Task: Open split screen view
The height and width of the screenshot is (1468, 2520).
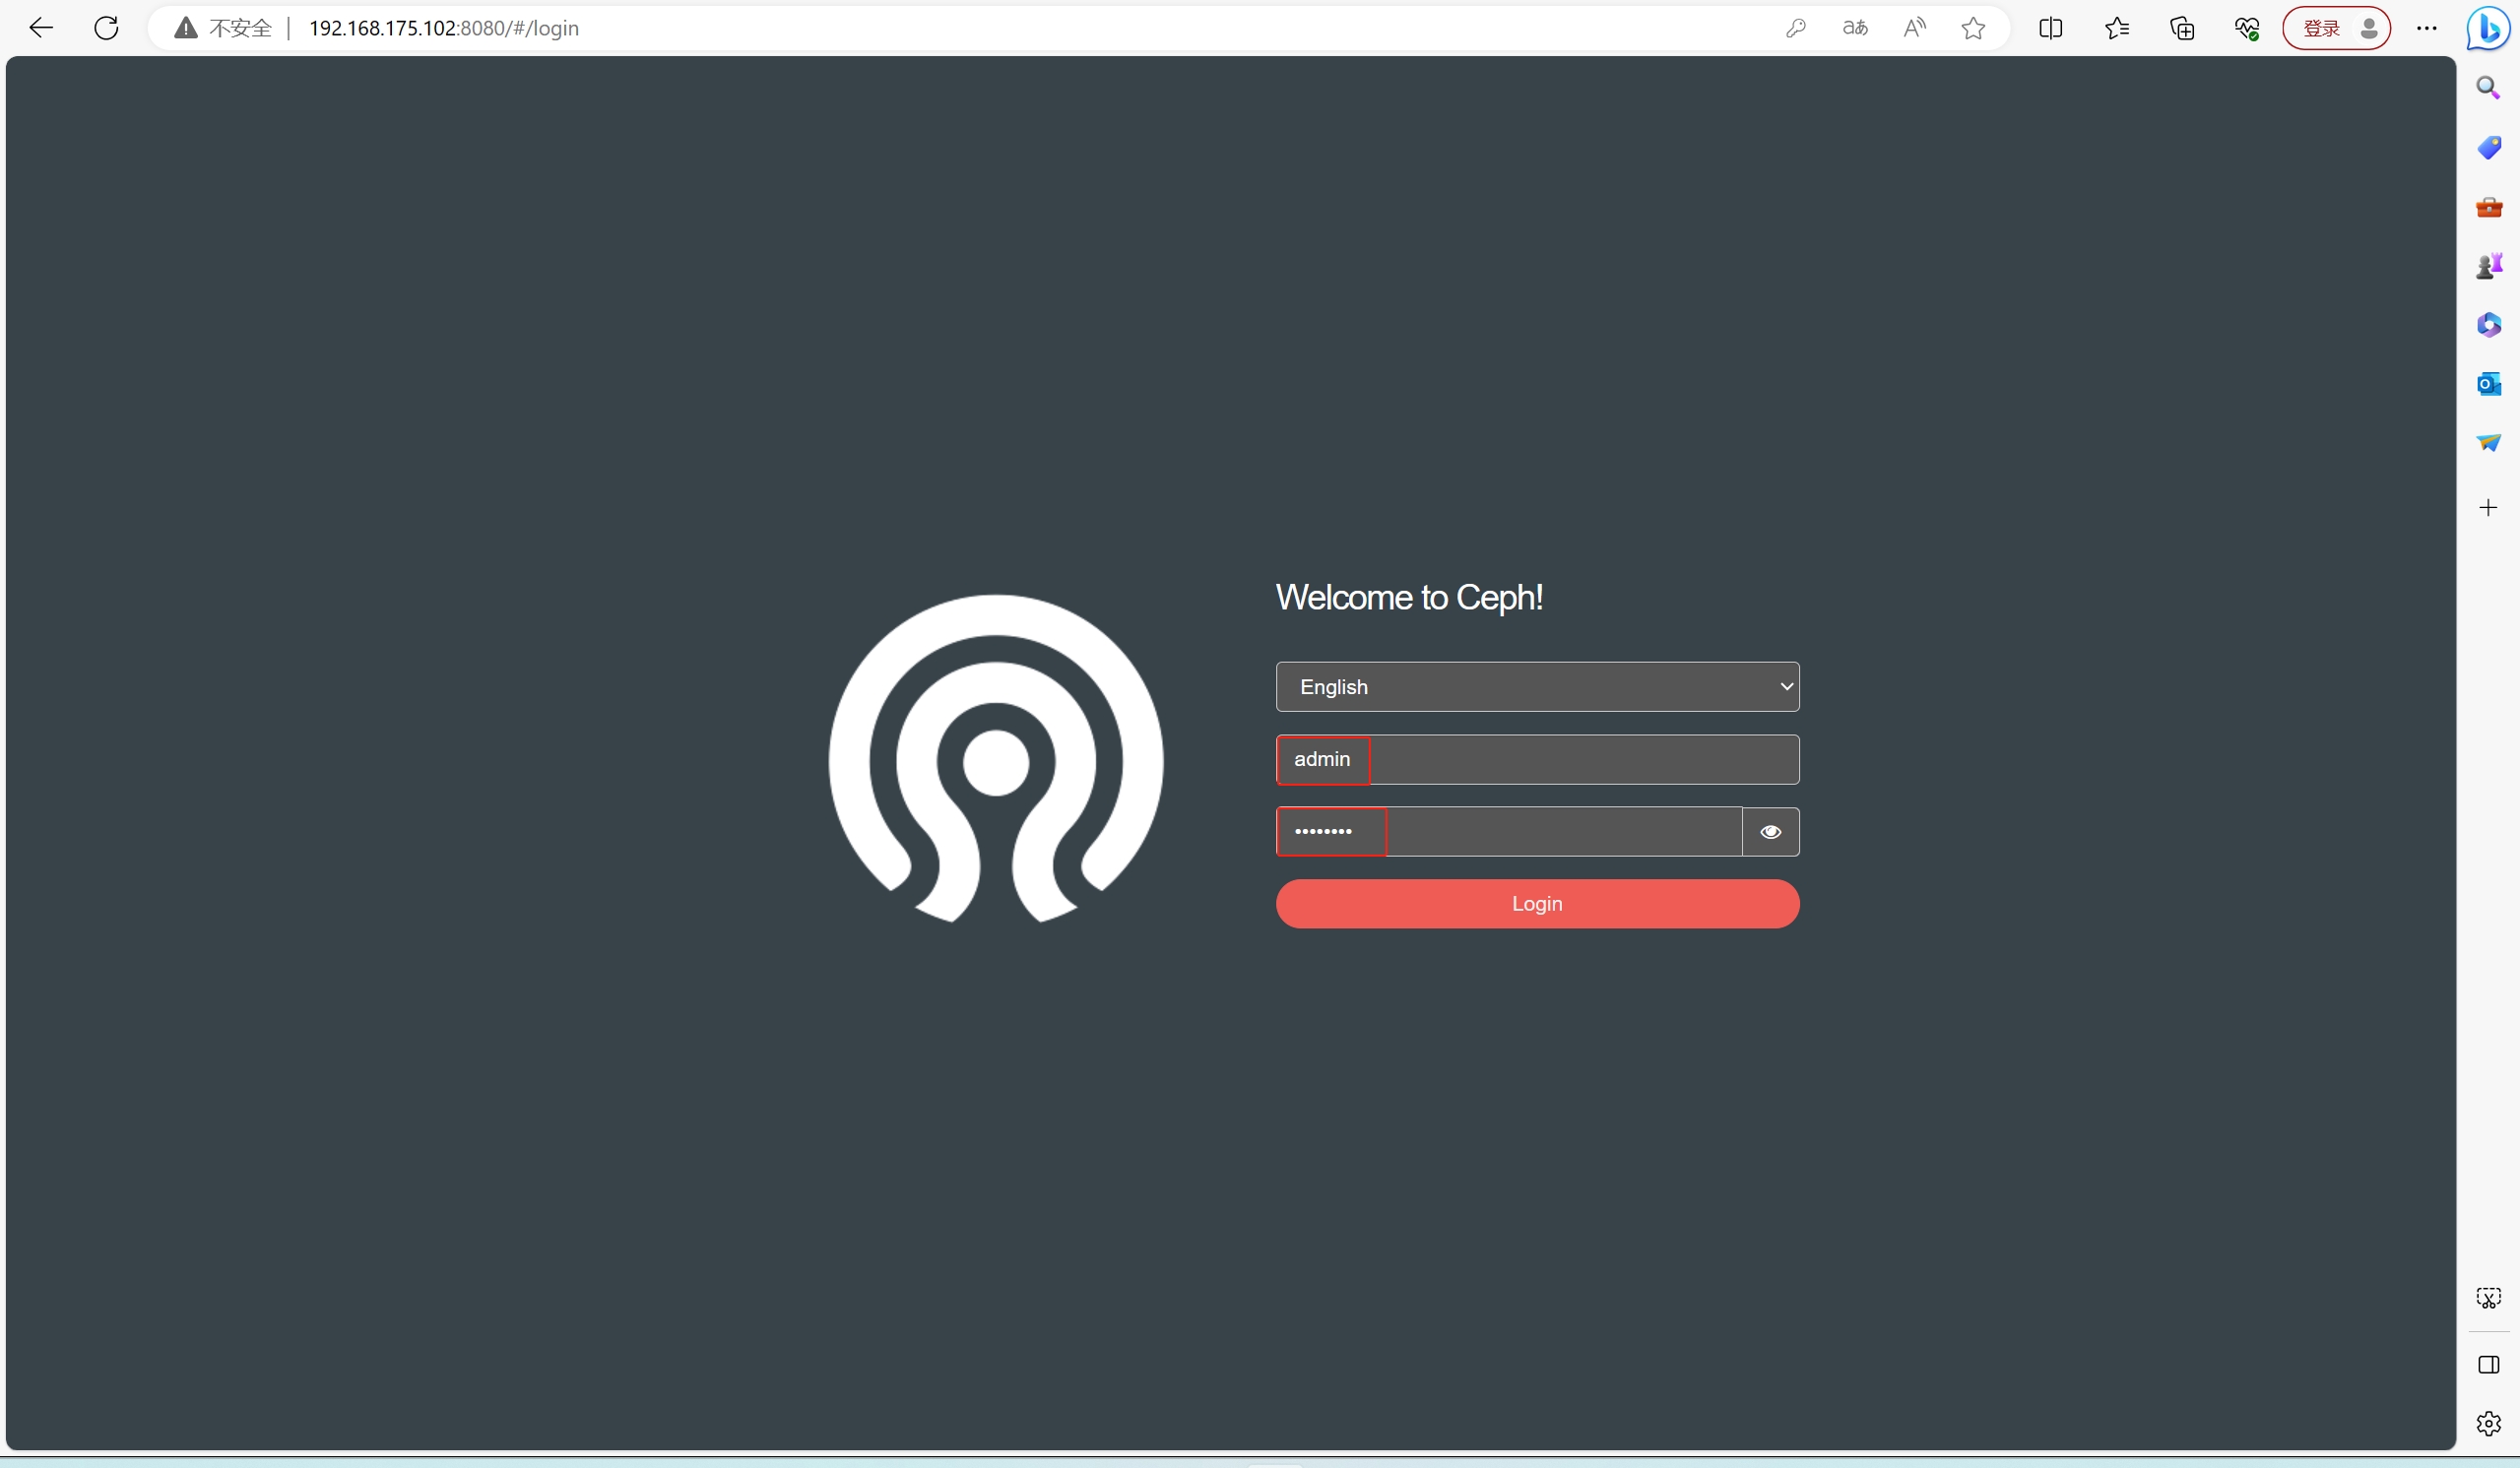Action: pyautogui.click(x=2050, y=28)
